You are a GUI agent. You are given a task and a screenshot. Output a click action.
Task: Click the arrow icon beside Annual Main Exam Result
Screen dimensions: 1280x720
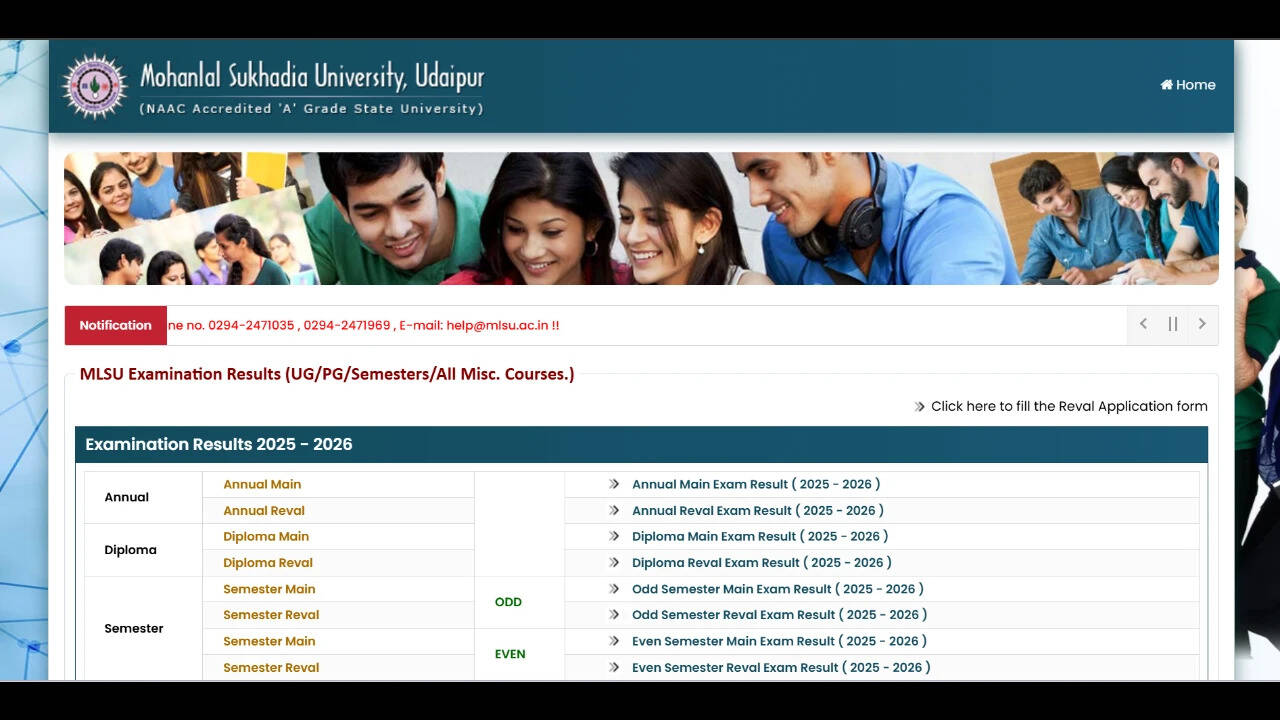click(x=614, y=484)
